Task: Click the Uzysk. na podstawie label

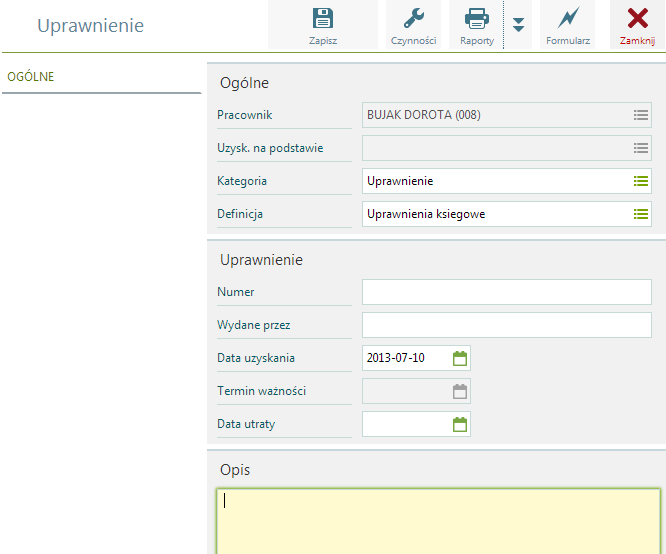Action: click(x=270, y=148)
